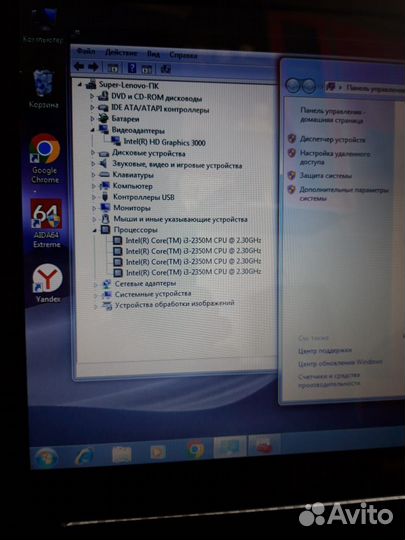Image resolution: width=405 pixels, height=540 pixels.
Task: Collapse the Видеоадаптеры tree node
Action: 92,130
